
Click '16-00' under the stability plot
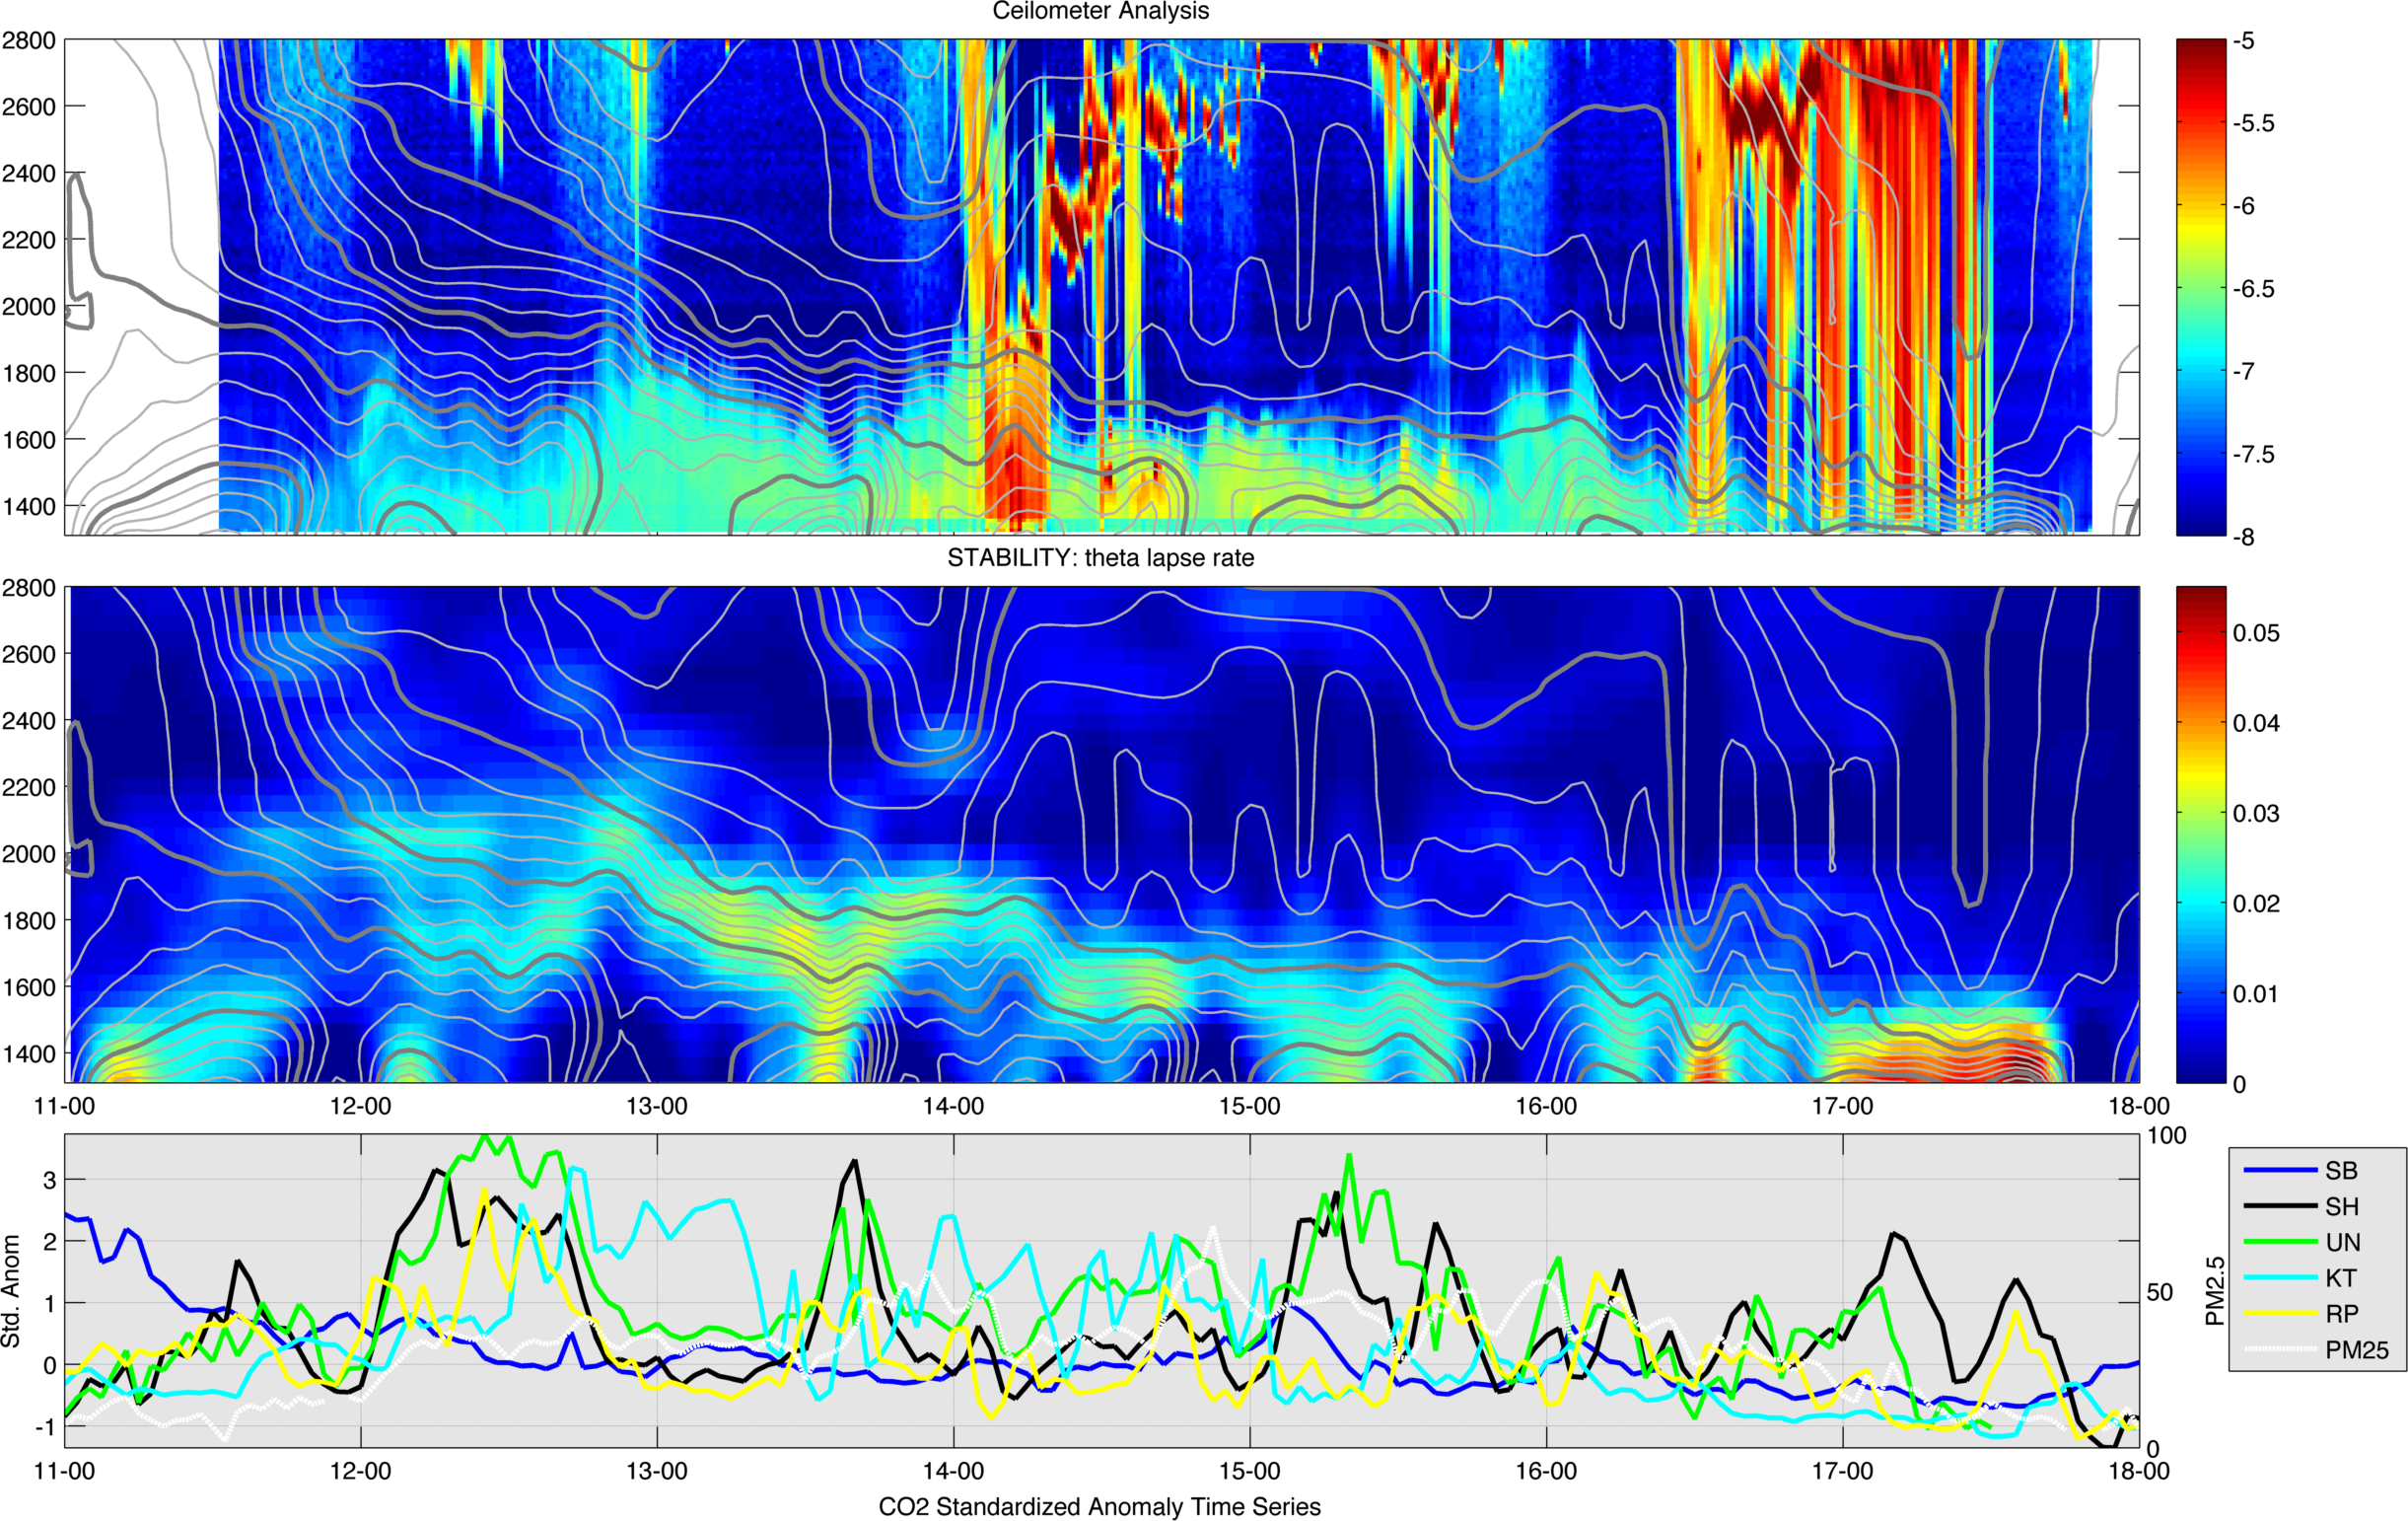[1546, 1106]
